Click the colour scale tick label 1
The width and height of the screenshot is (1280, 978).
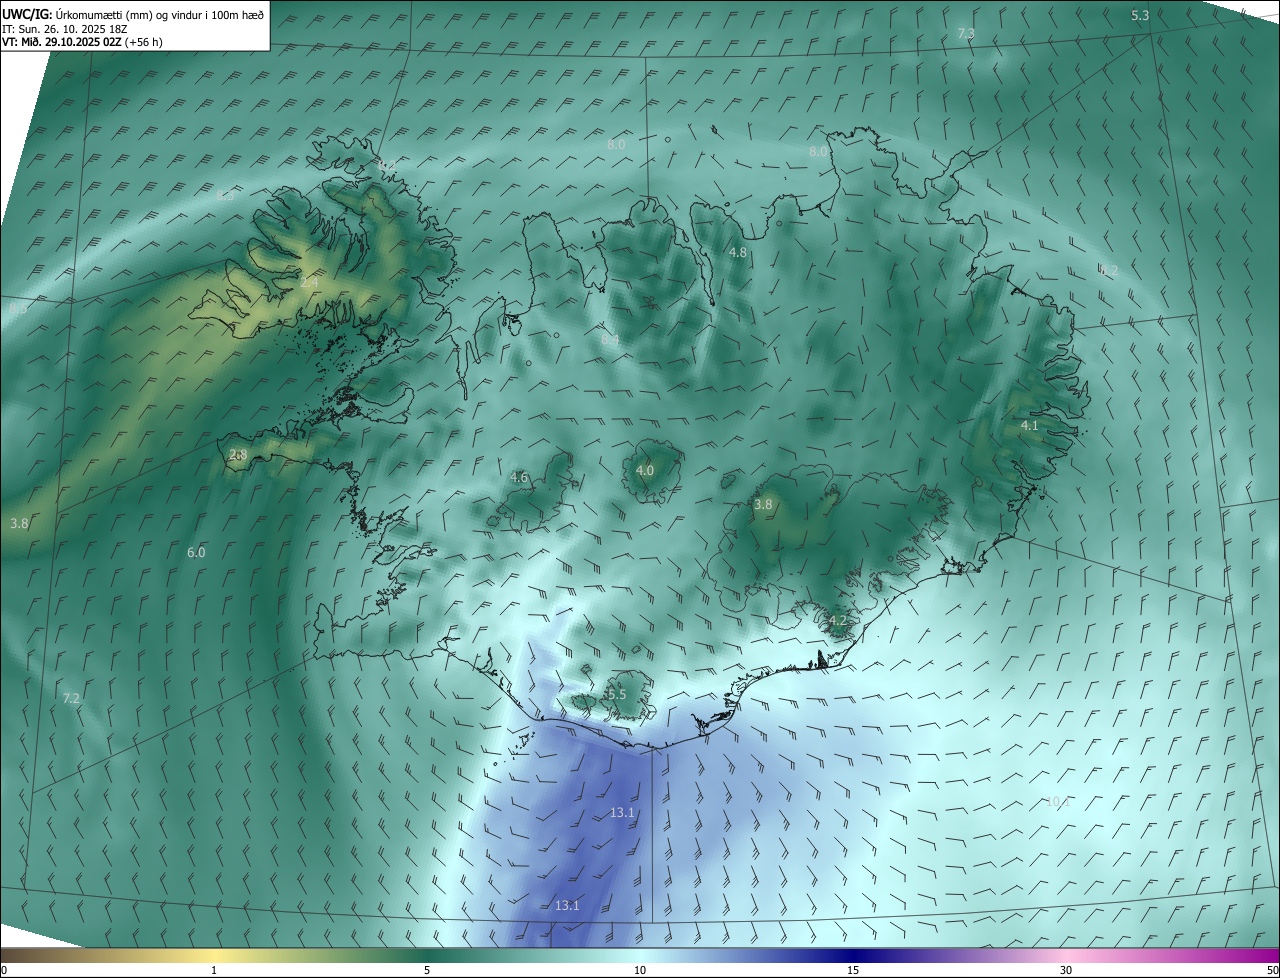click(x=214, y=970)
